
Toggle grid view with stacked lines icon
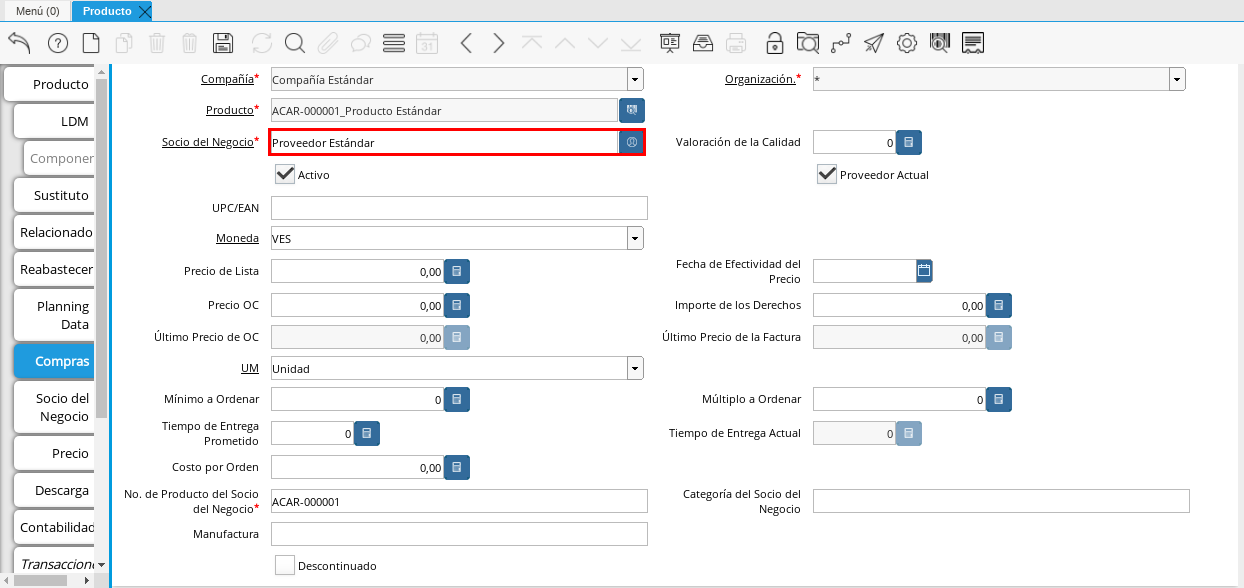point(394,43)
